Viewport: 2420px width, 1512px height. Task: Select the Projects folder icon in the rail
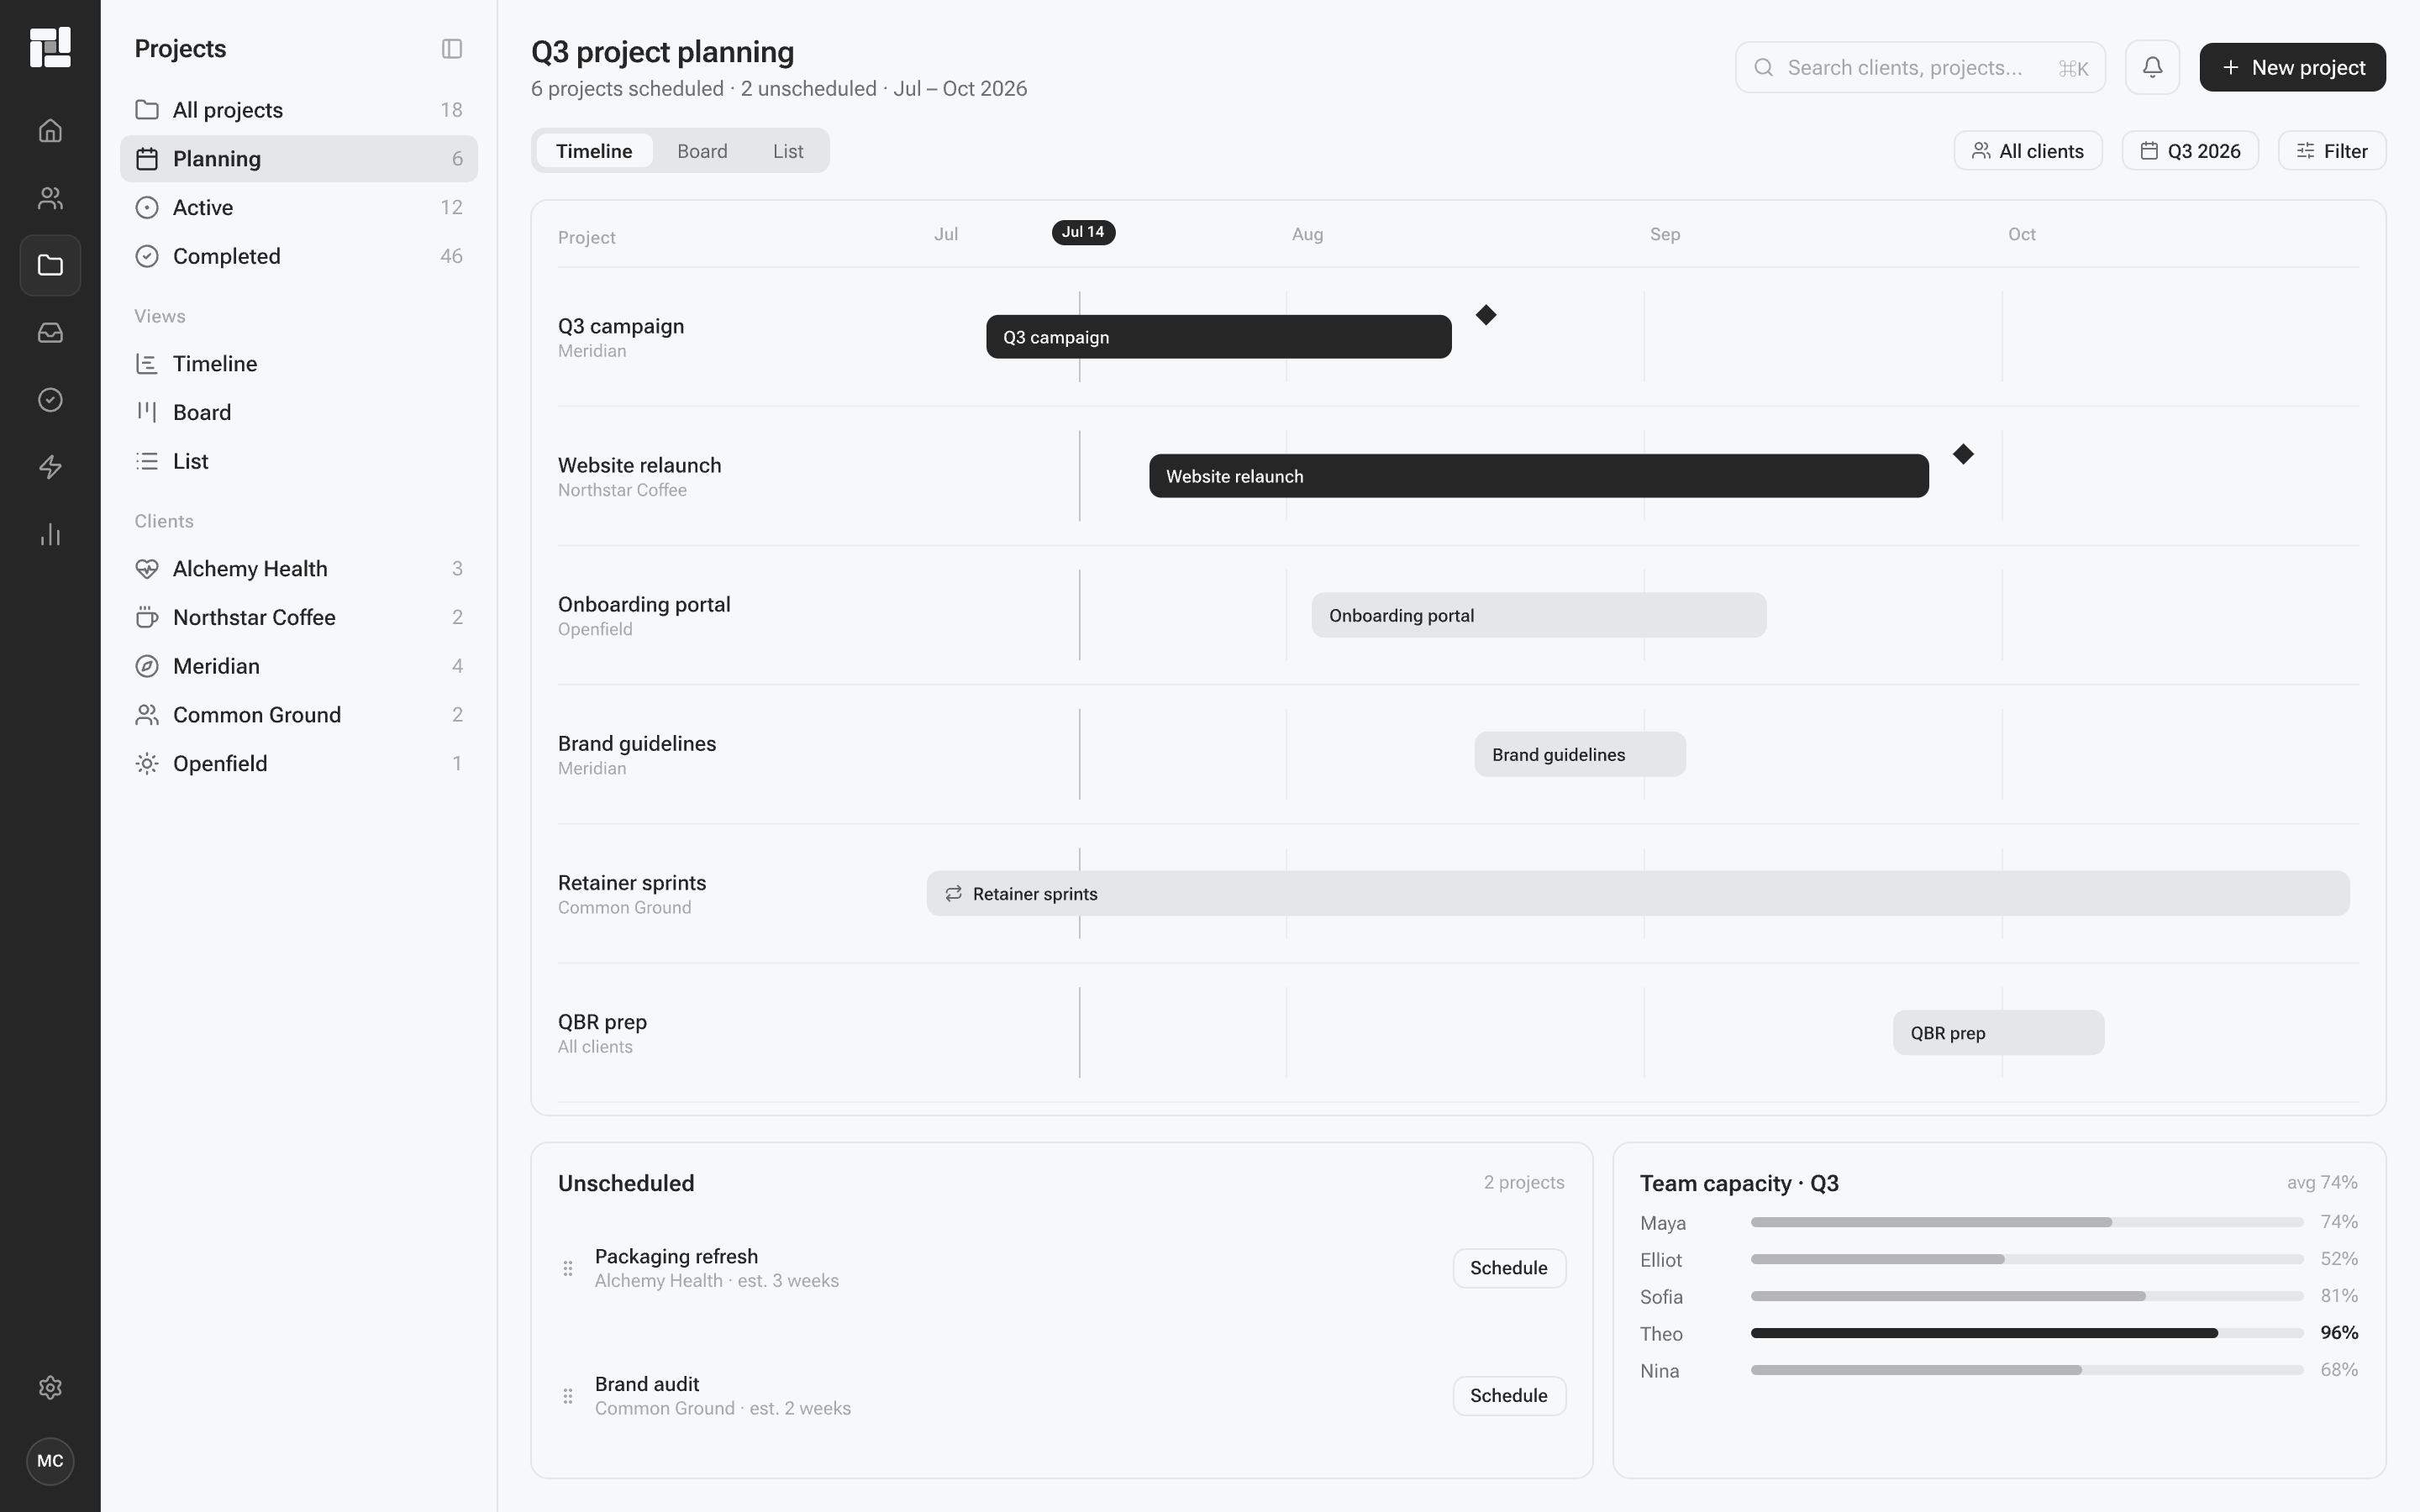pyautogui.click(x=50, y=265)
